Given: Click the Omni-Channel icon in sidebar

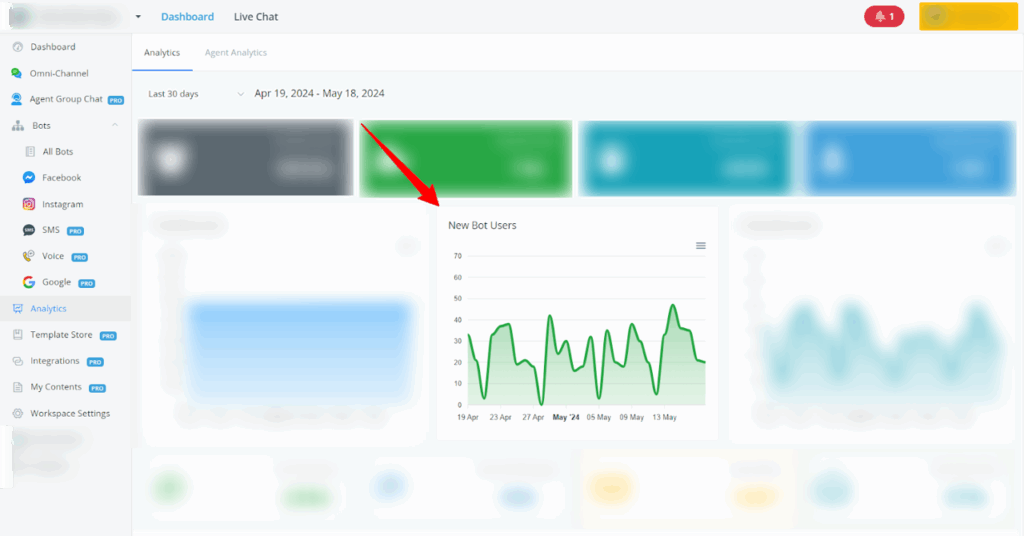Looking at the screenshot, I should point(17,73).
